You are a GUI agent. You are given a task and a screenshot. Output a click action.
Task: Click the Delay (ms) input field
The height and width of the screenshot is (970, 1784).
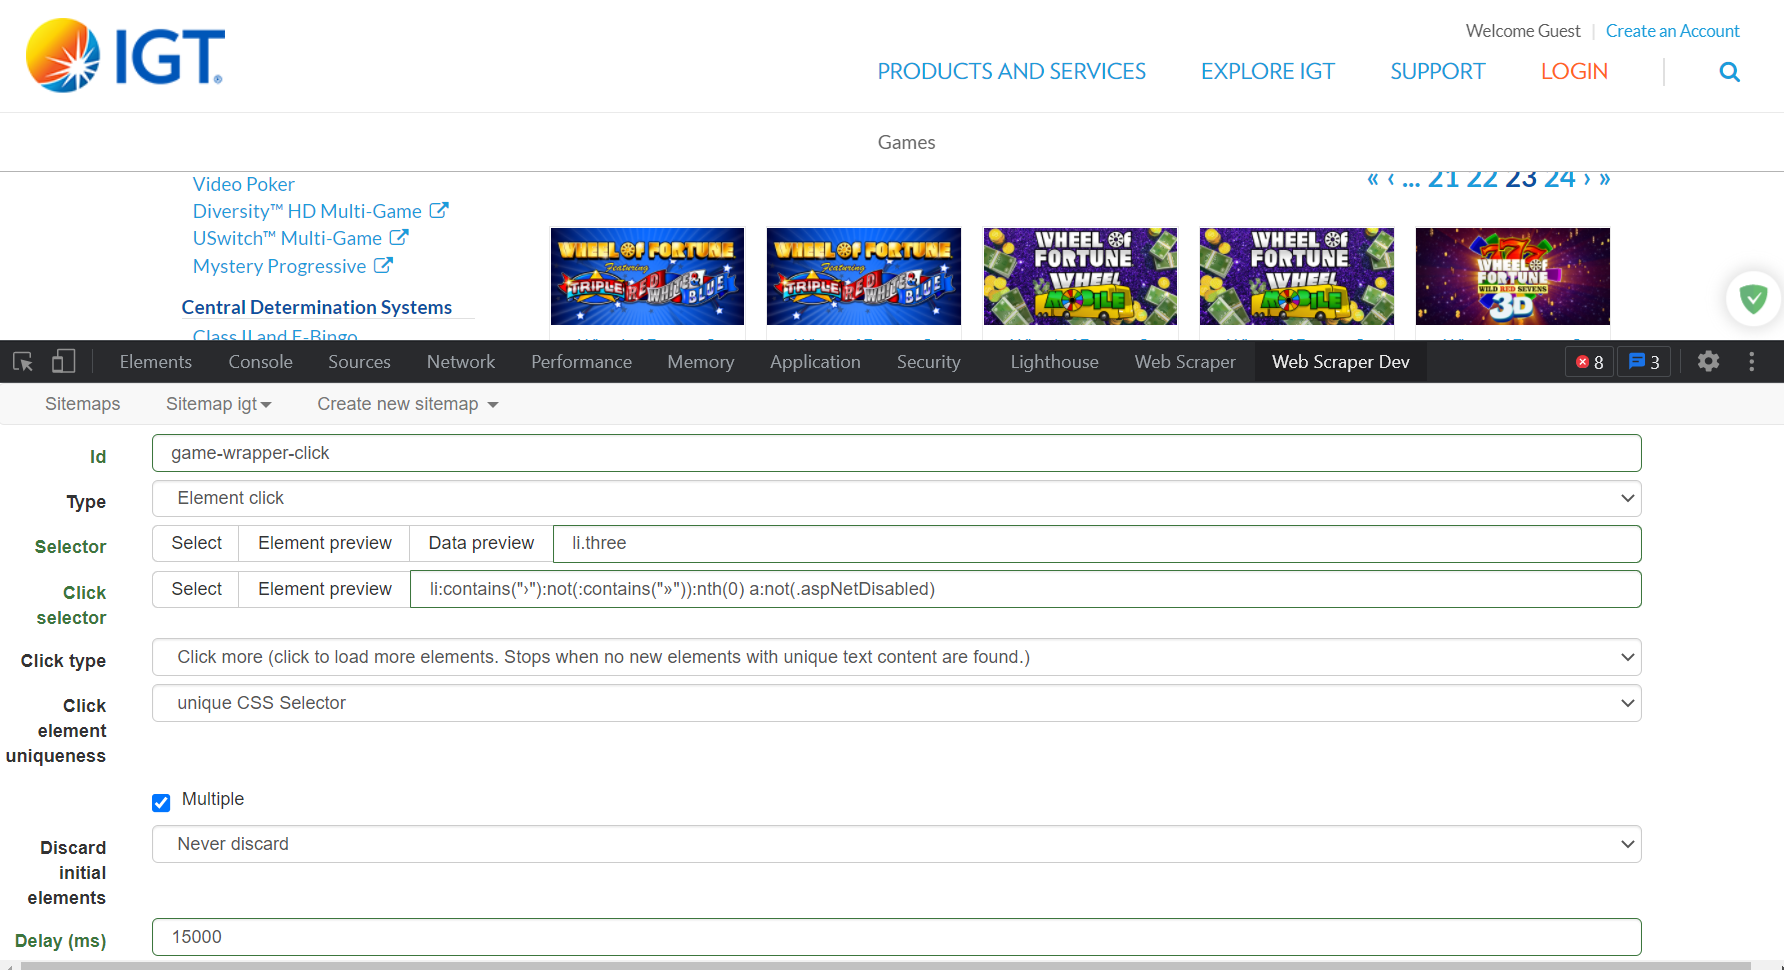[896, 937]
